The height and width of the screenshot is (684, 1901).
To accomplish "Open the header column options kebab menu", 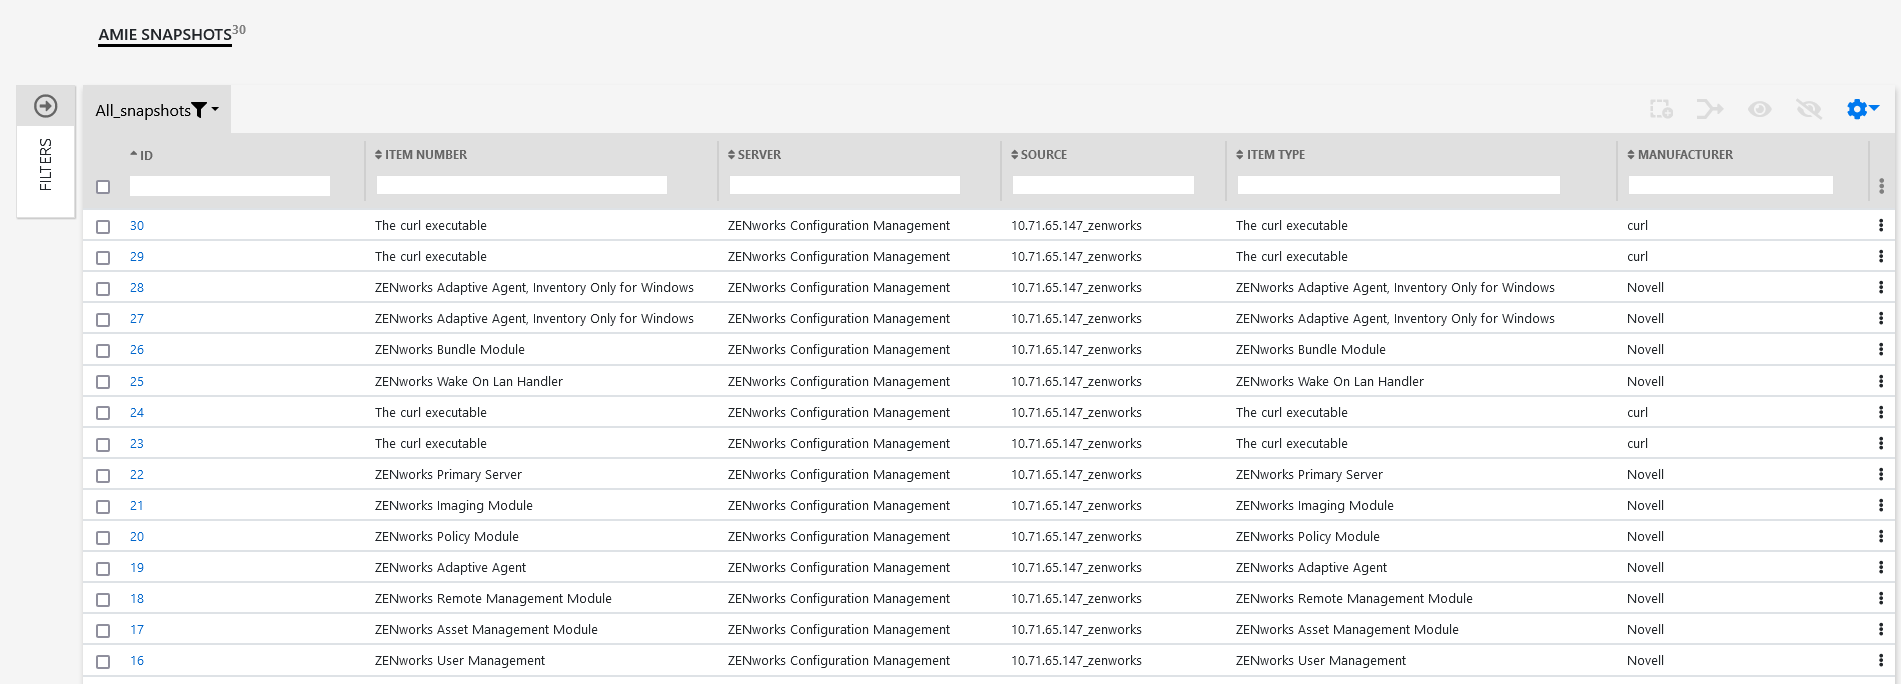I will point(1881,186).
